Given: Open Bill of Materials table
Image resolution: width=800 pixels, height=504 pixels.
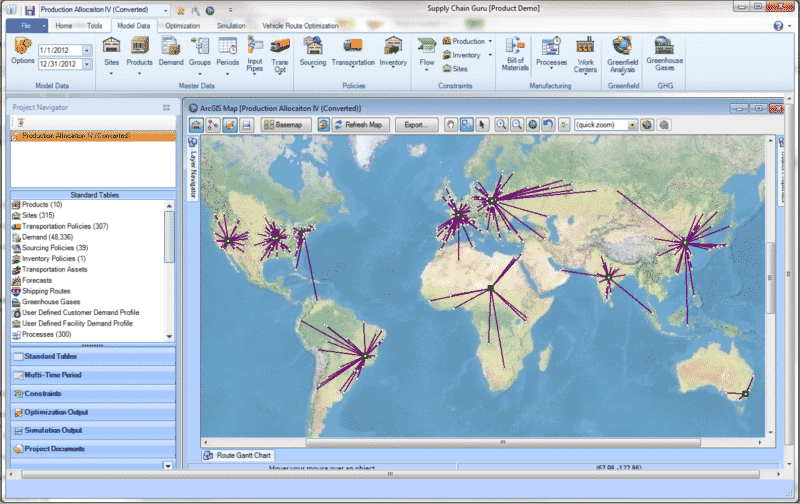Looking at the screenshot, I should point(516,52).
